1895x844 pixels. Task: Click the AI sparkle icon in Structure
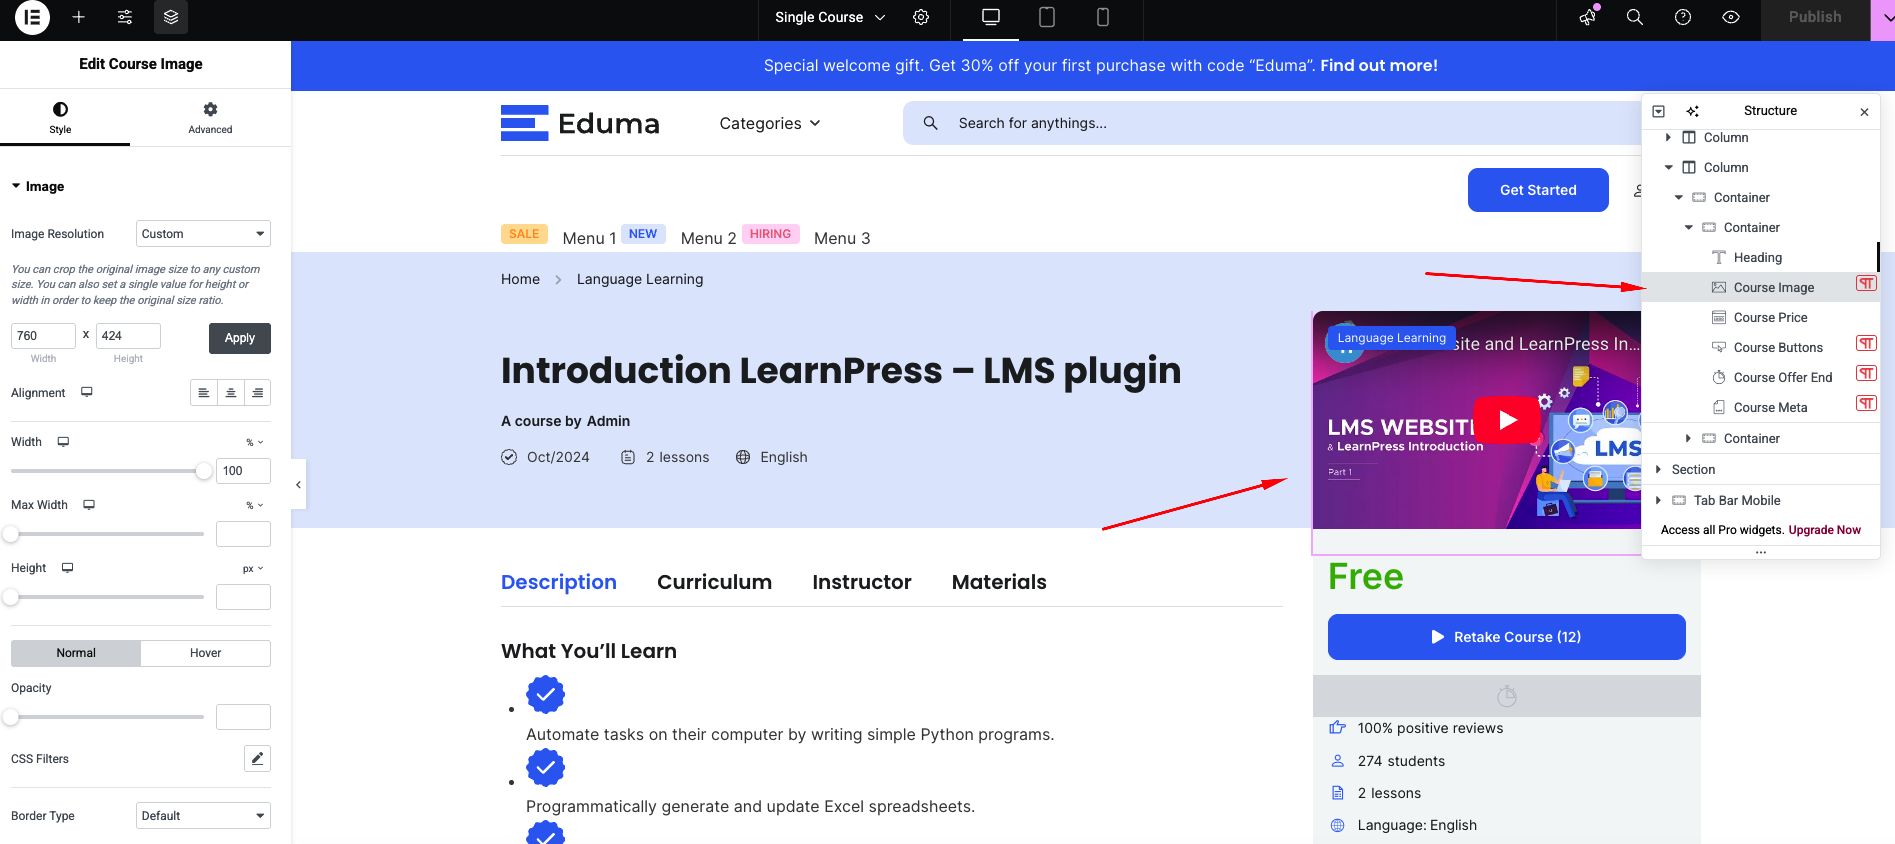pos(1692,111)
